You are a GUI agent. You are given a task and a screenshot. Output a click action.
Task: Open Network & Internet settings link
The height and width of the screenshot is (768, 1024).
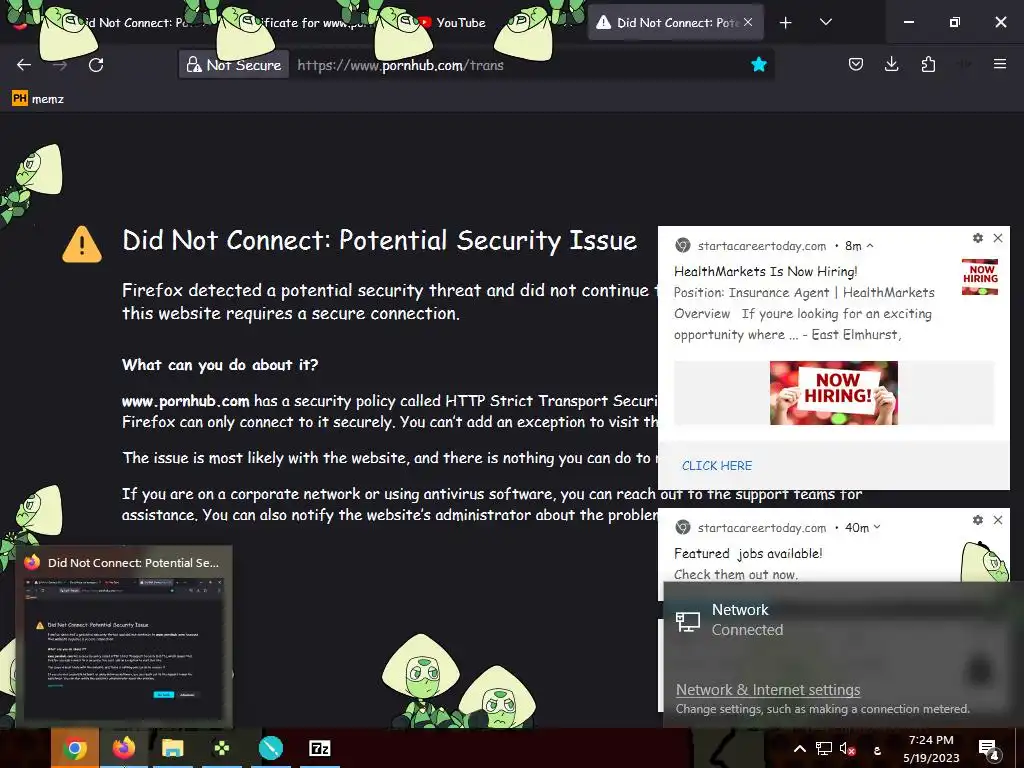point(768,690)
